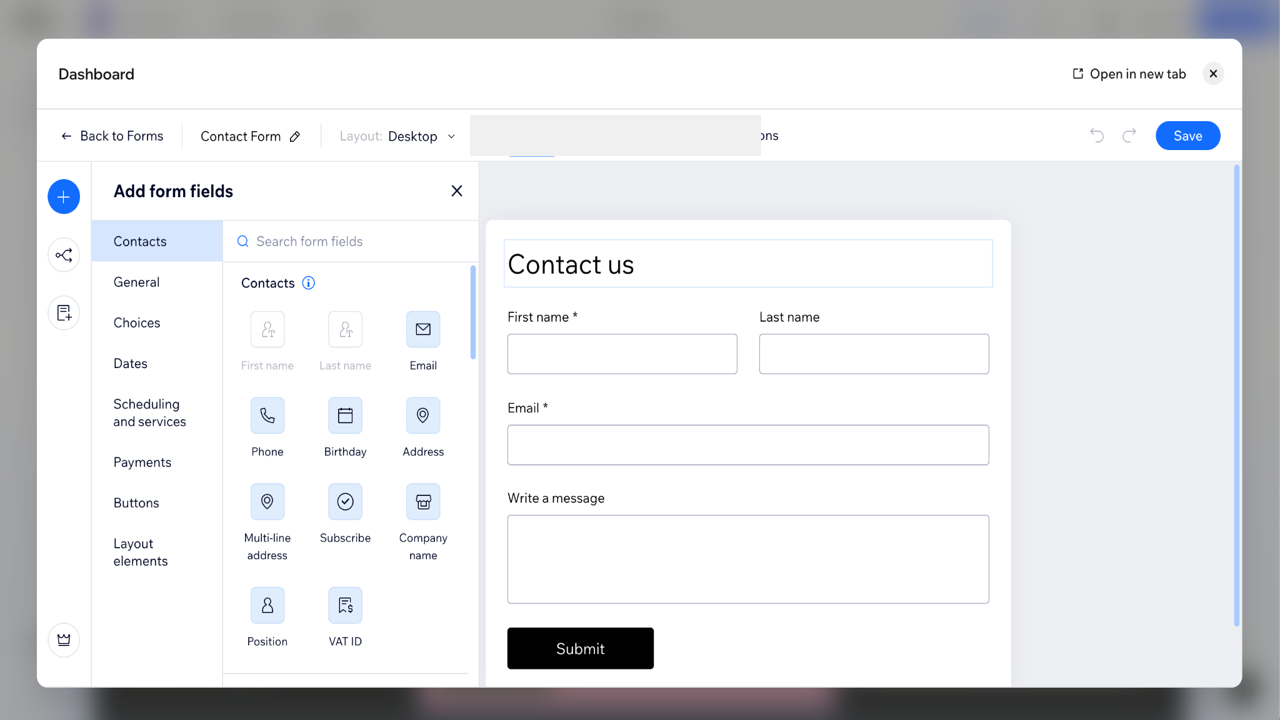Click the Last name label on form
The height and width of the screenshot is (720, 1280).
789,317
